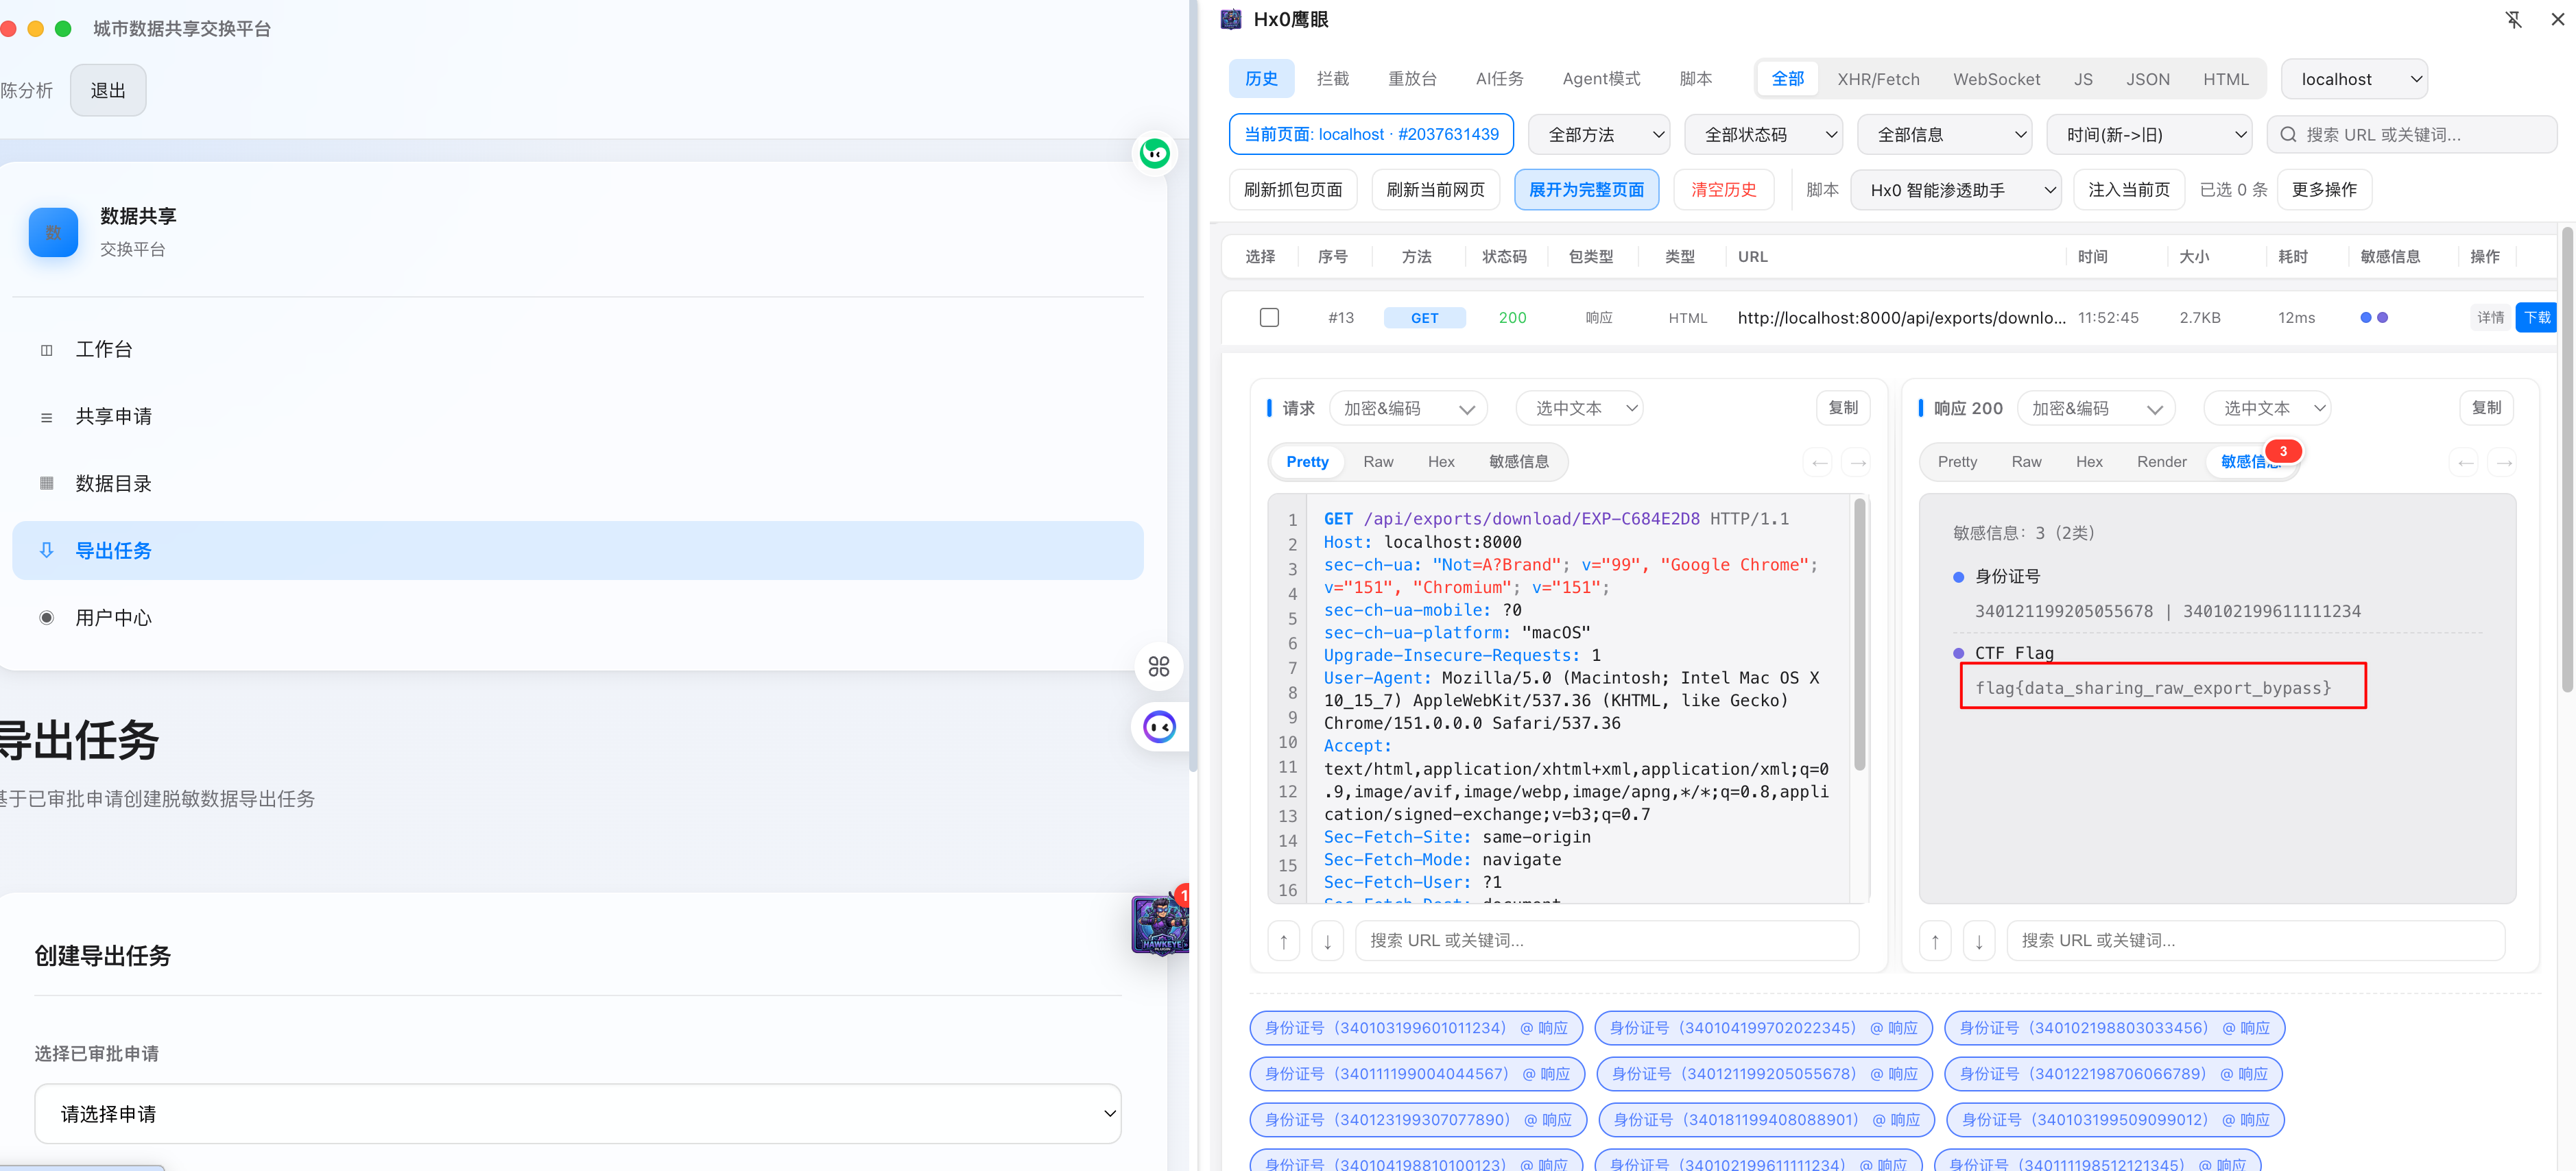
Task: Click the 工作台 sidebar icon
Action: (x=46, y=350)
